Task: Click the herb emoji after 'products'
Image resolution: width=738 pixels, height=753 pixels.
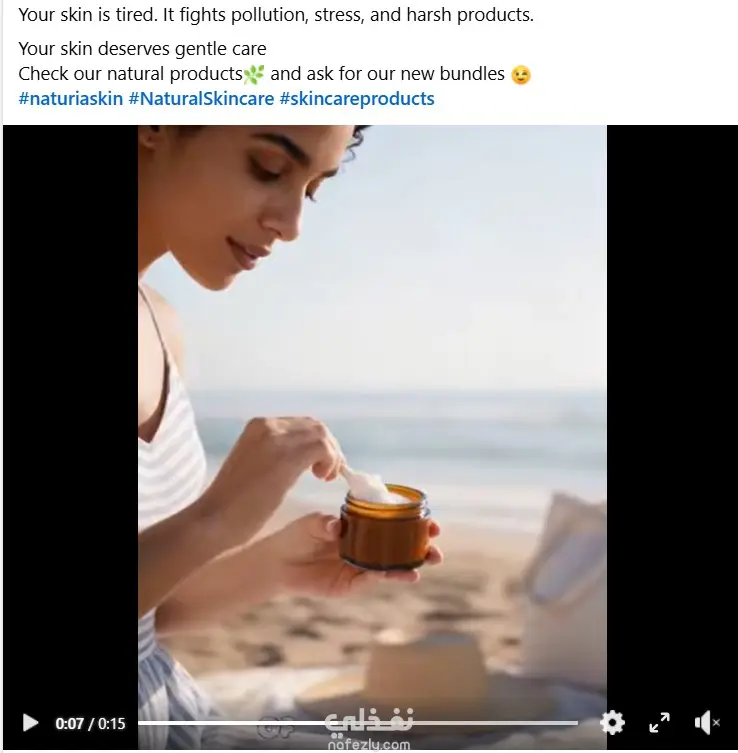Action: [x=254, y=74]
